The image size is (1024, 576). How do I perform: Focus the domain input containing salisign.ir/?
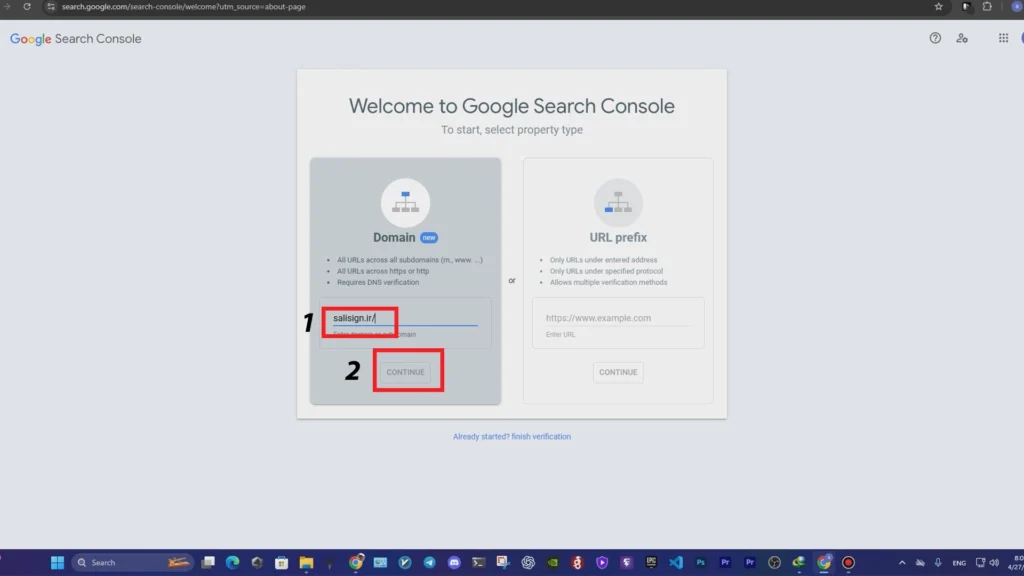click(x=405, y=318)
